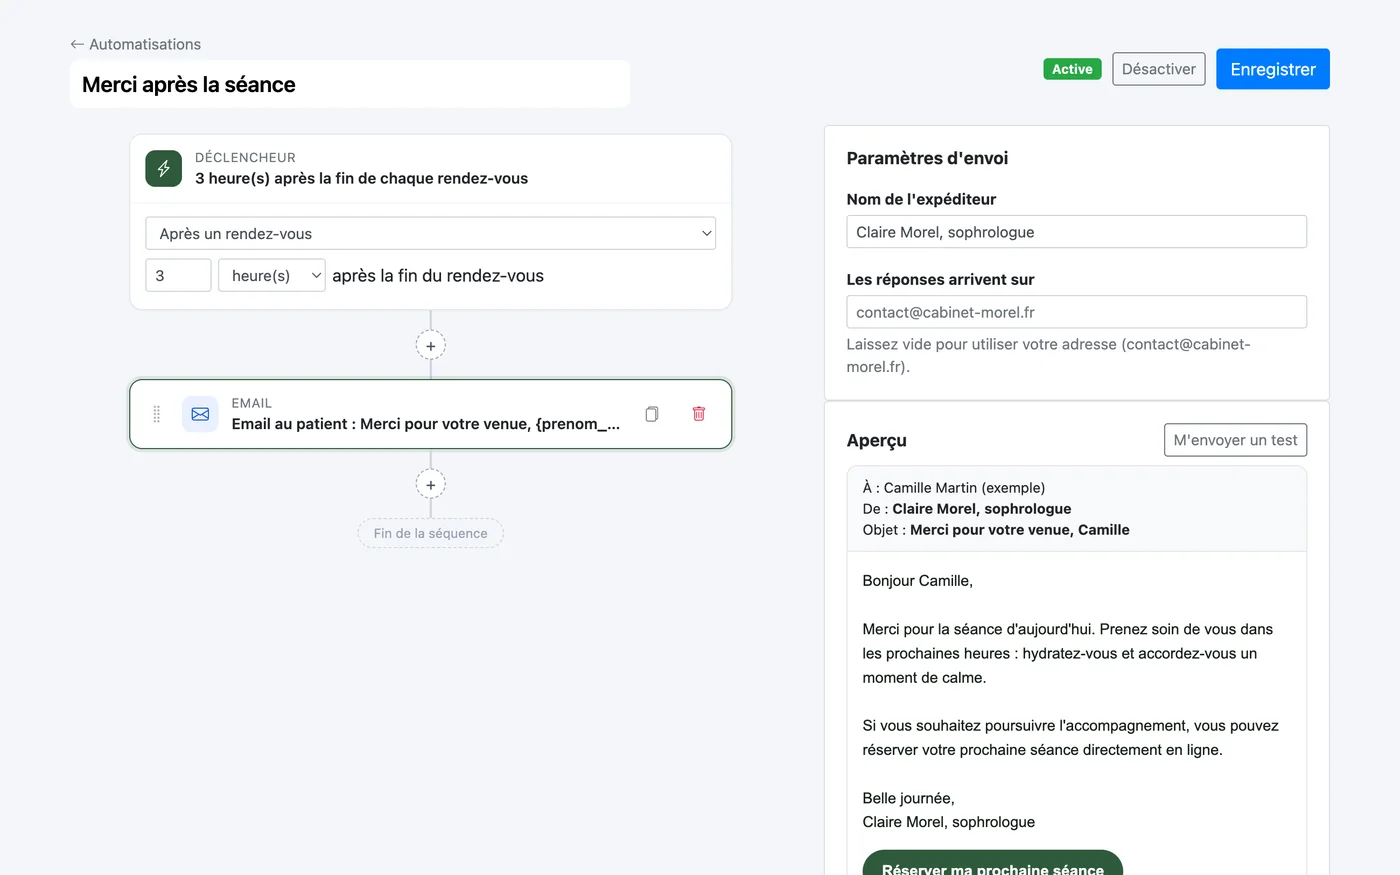Click the sender name field 'Claire Morel, sophrologue'
Screen dimensions: 1400x875
(x=1076, y=232)
